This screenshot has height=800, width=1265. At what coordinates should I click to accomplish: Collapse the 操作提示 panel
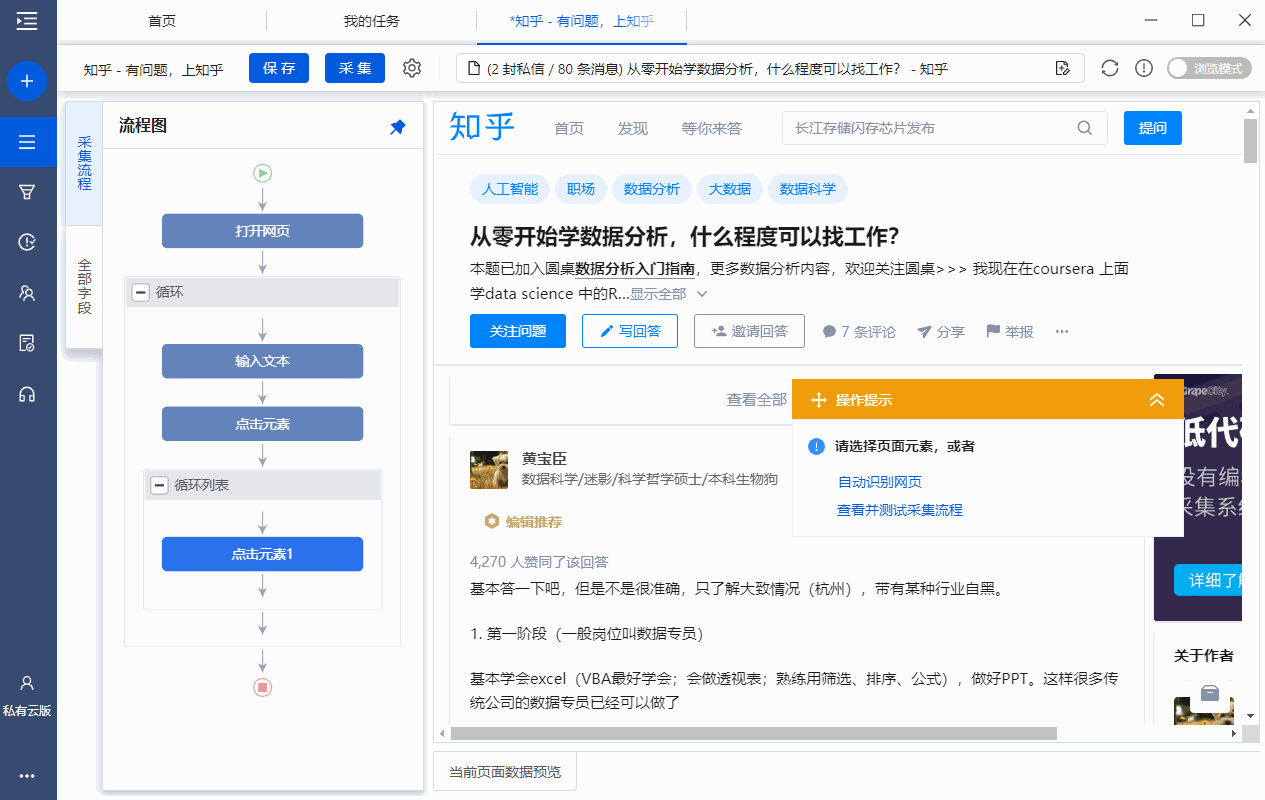pyautogui.click(x=1157, y=400)
